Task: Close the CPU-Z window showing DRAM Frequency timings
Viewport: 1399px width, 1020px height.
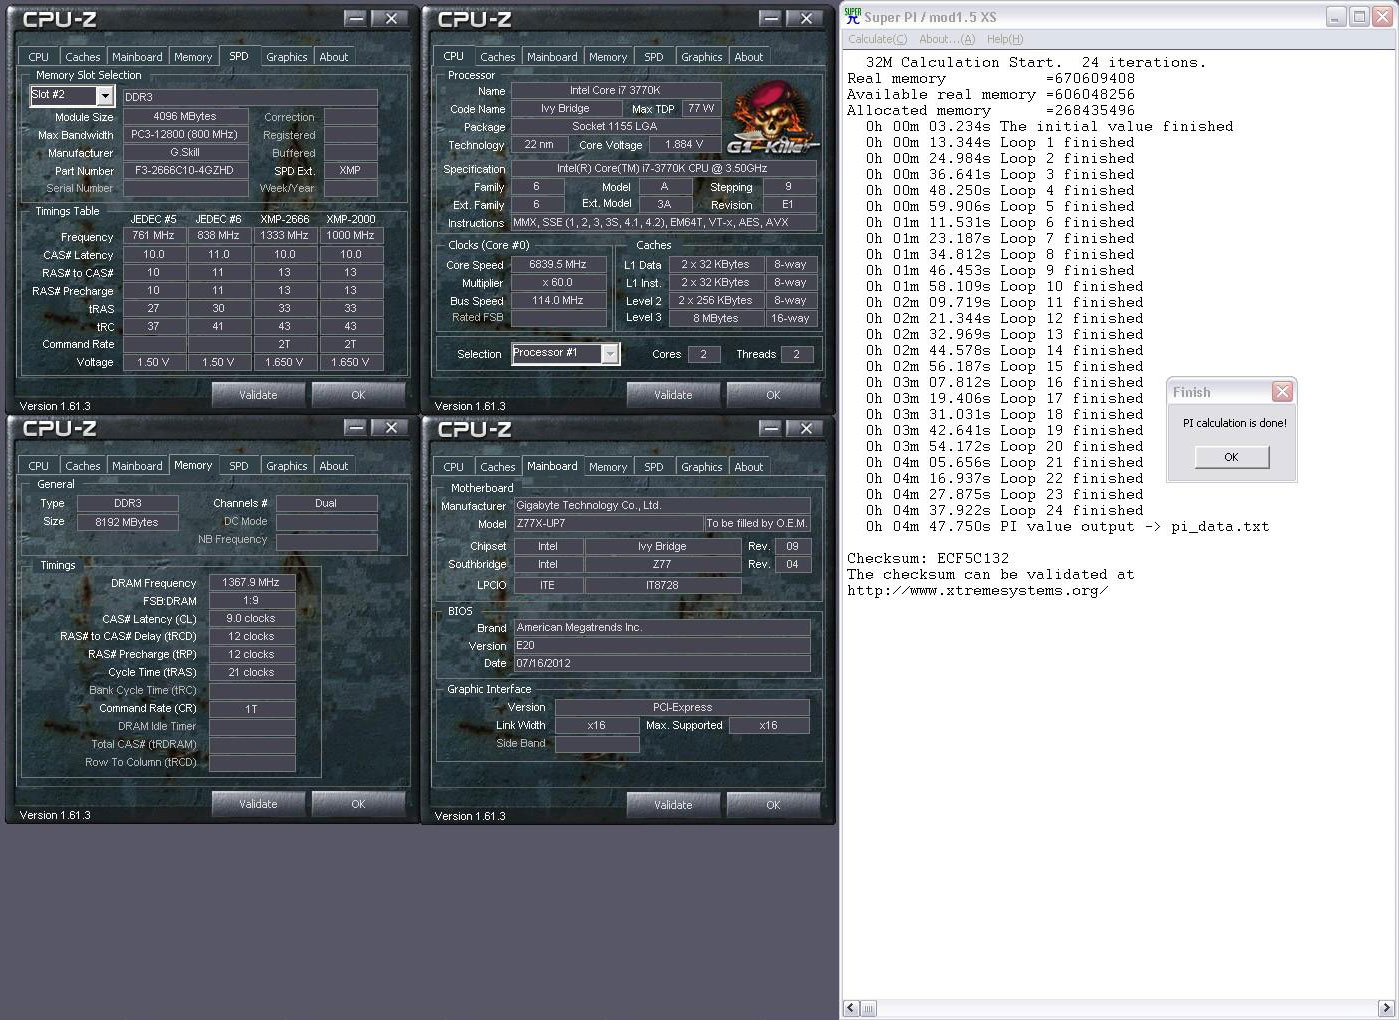Action: 390,428
